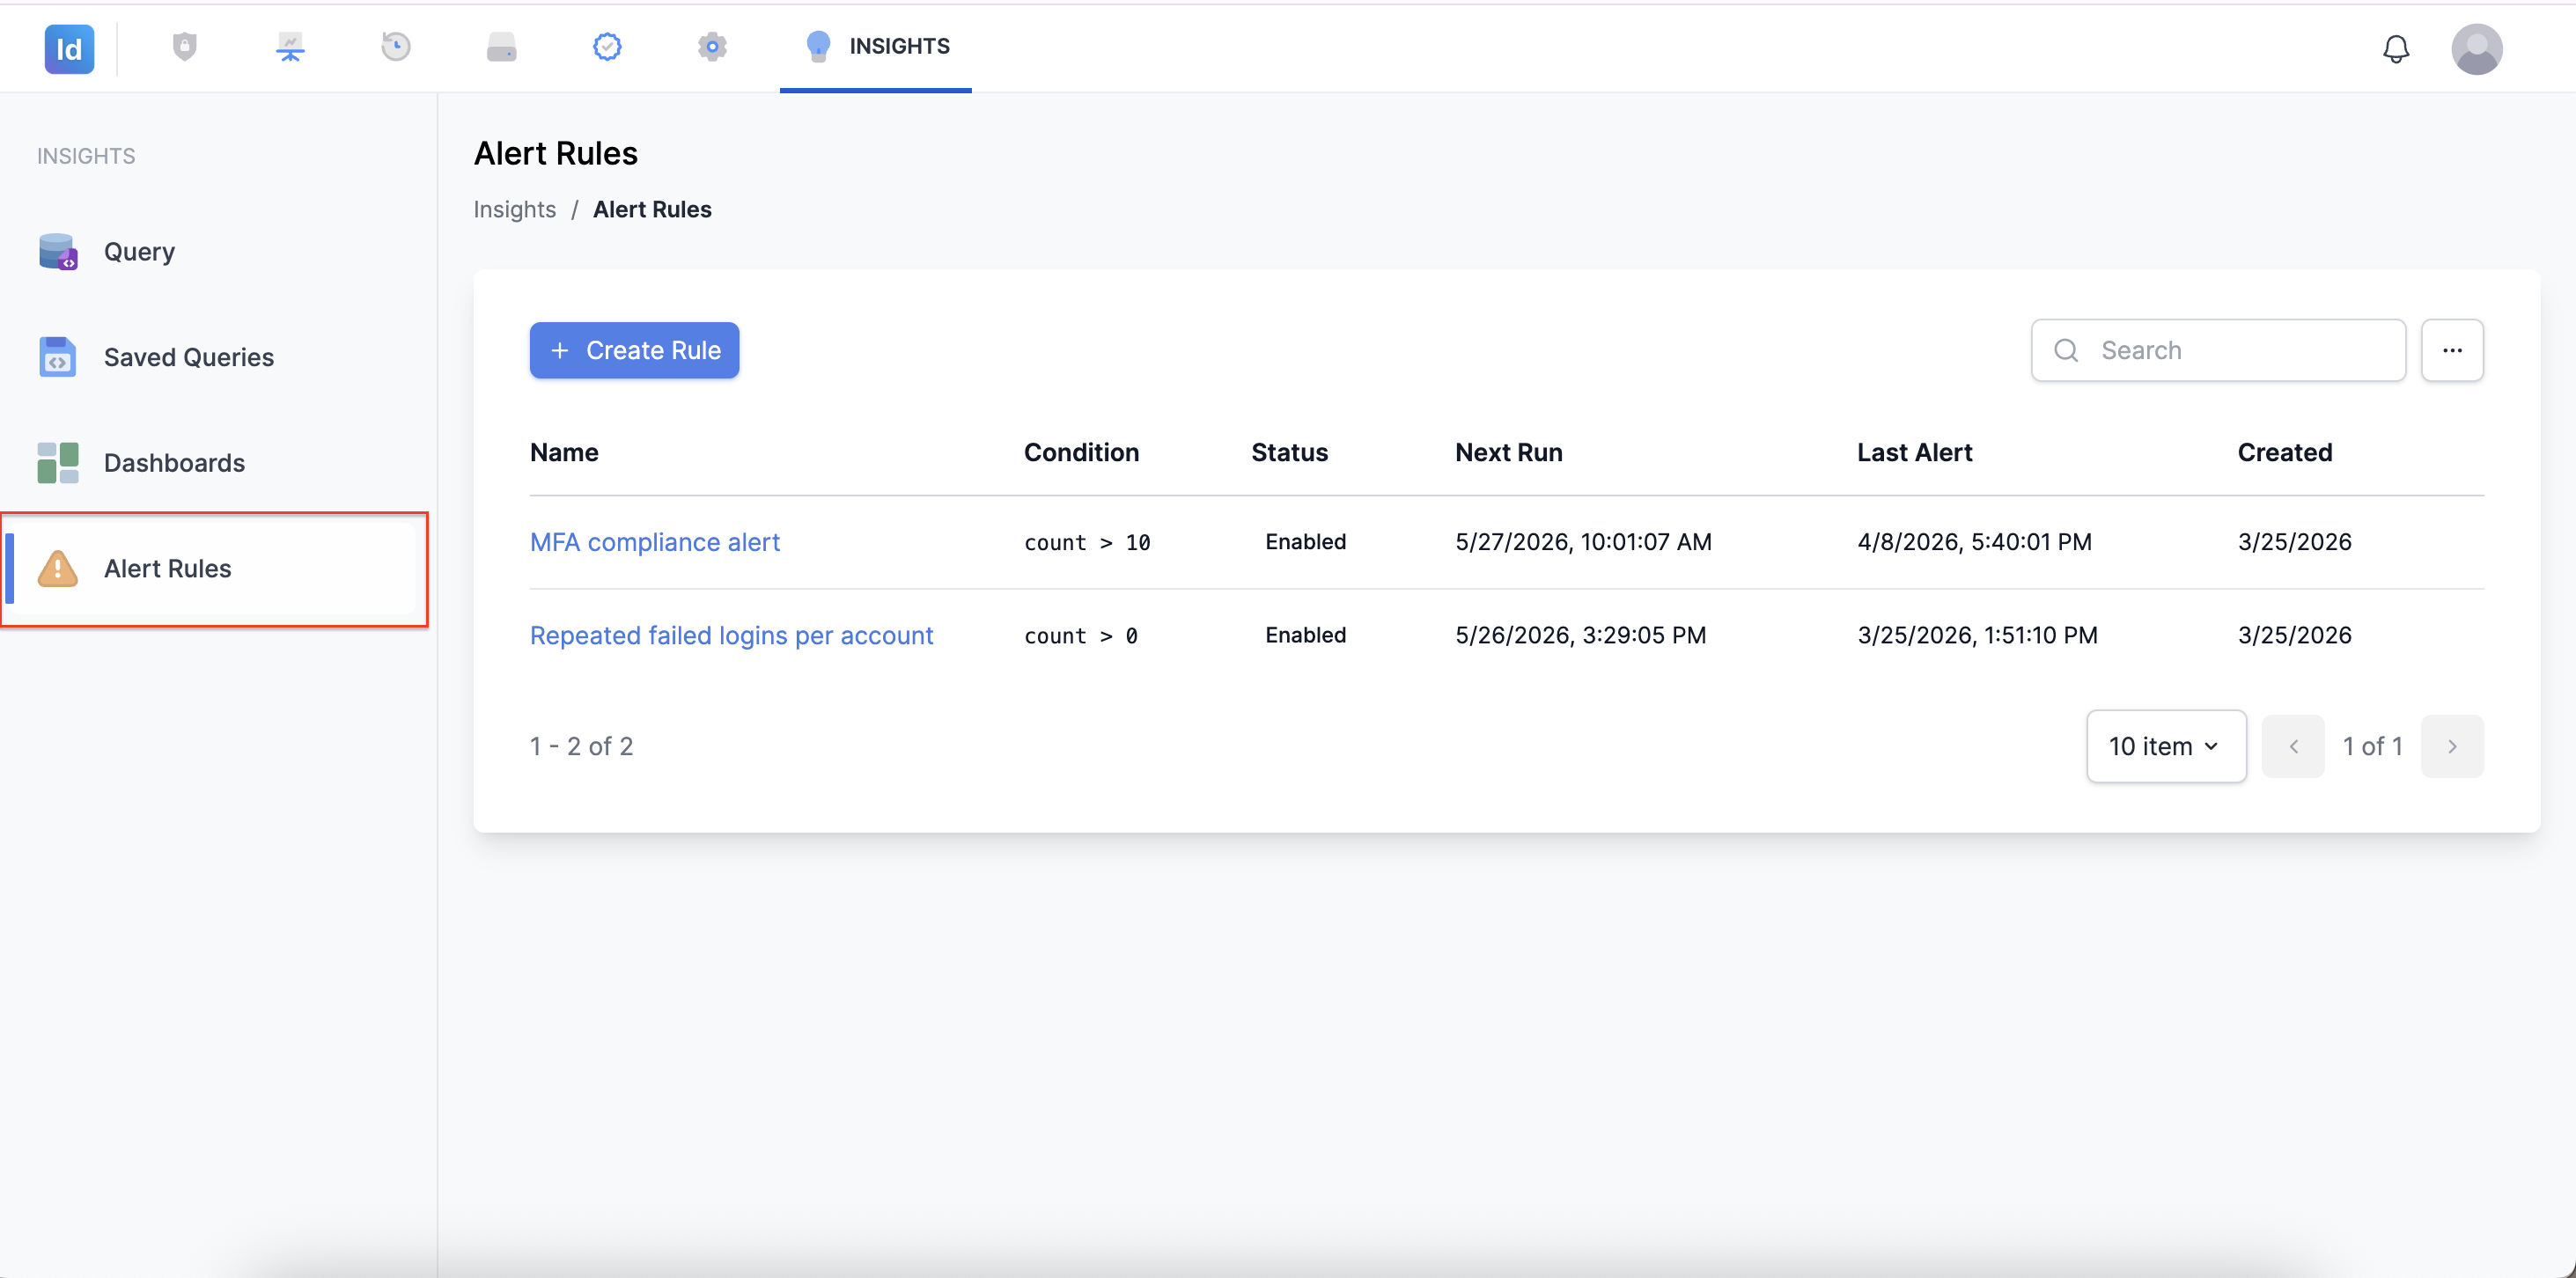Click Enabled status of Repeated failed logins

pos(1305,635)
